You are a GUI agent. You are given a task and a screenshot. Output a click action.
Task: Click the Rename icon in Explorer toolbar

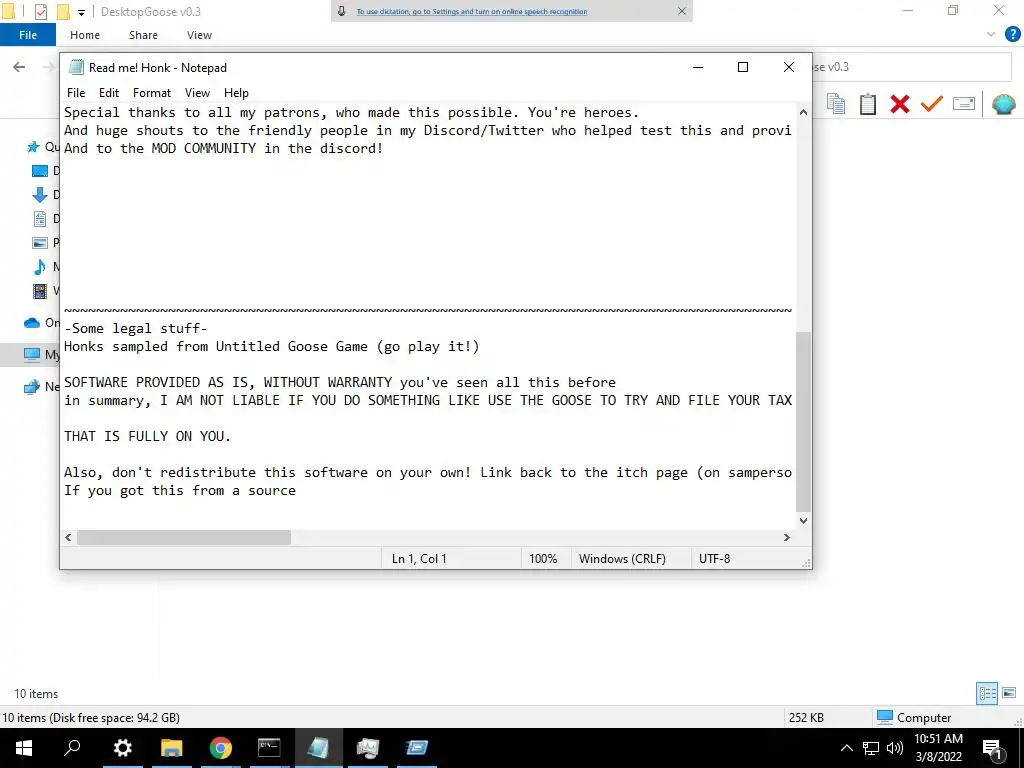964,104
